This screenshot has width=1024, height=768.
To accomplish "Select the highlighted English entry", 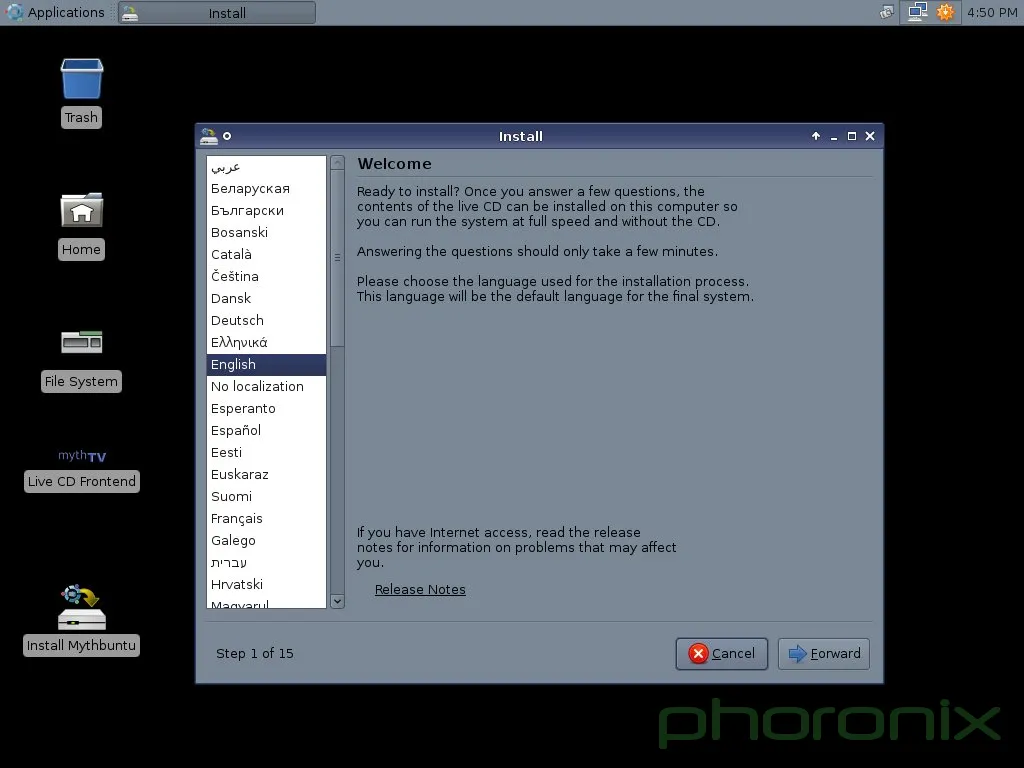I will (x=266, y=364).
